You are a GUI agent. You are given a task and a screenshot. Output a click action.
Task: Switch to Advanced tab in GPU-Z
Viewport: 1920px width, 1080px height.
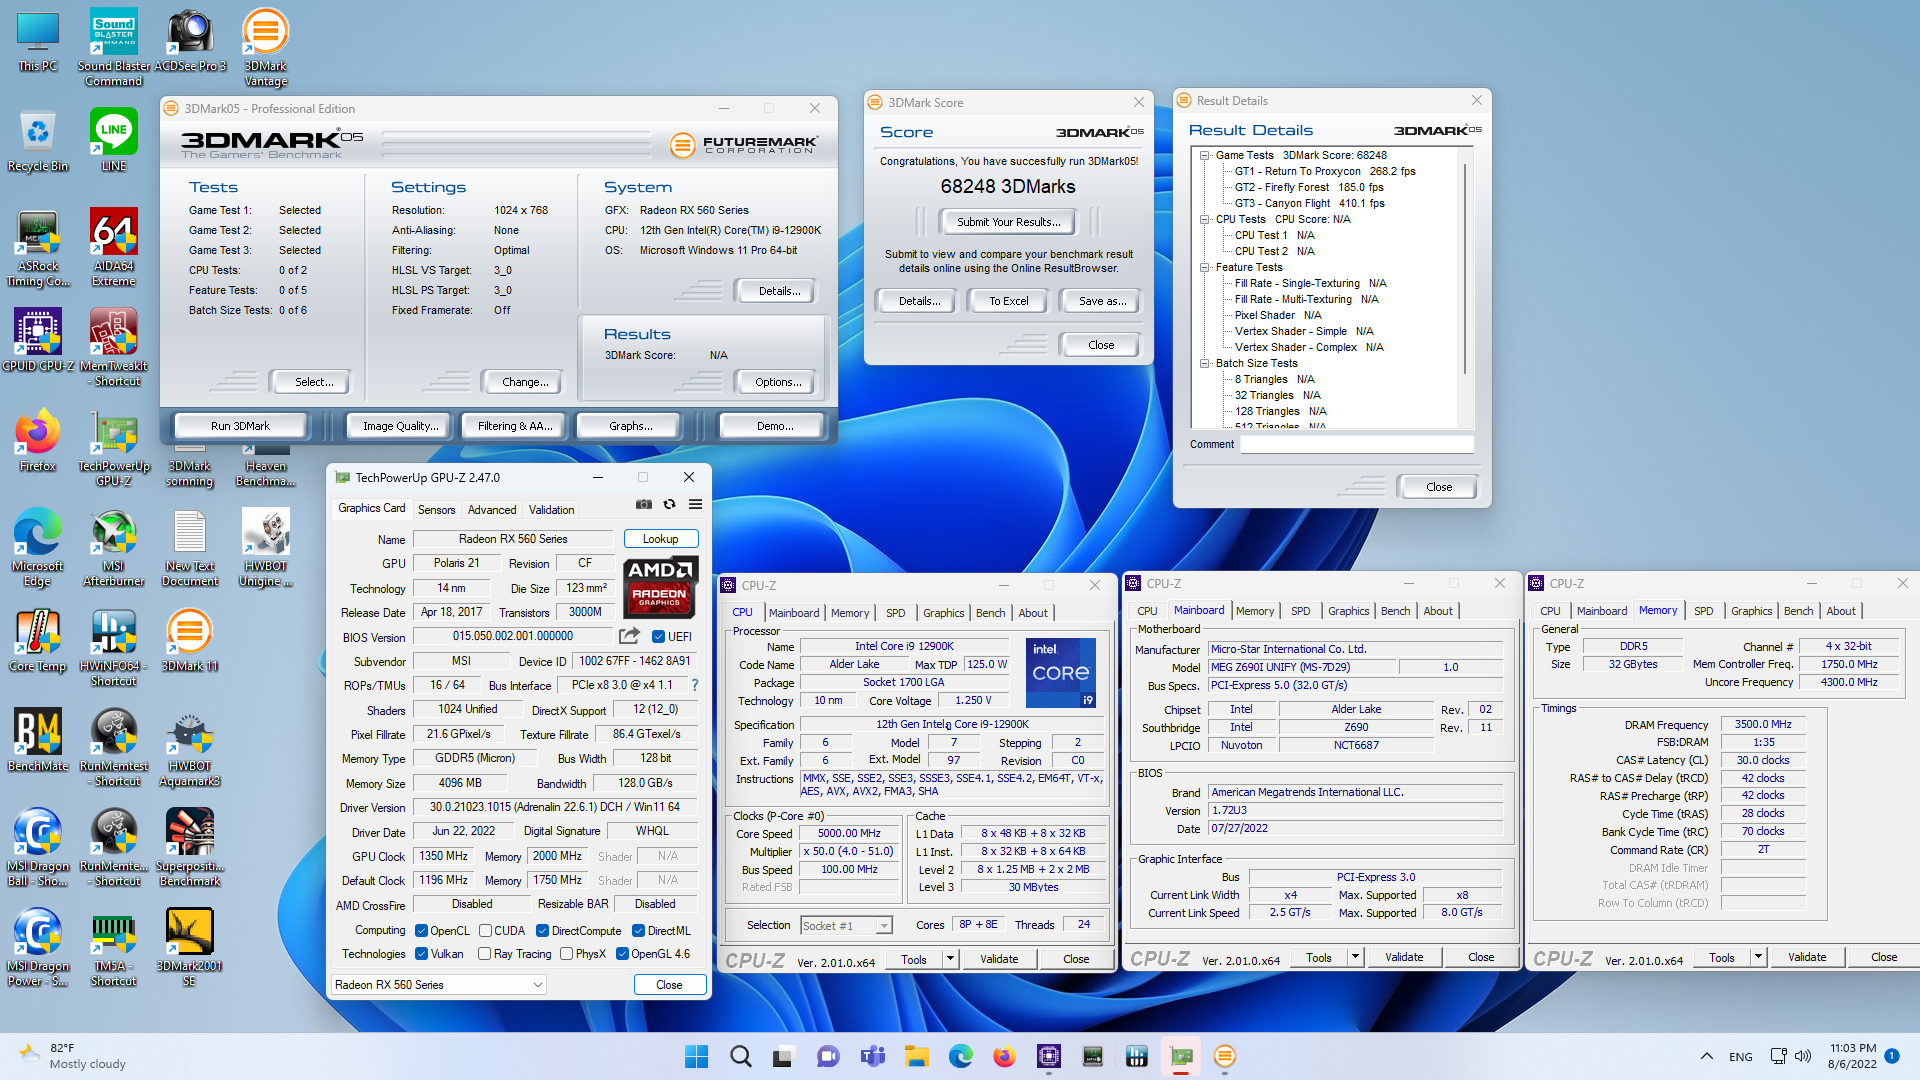coord(492,510)
